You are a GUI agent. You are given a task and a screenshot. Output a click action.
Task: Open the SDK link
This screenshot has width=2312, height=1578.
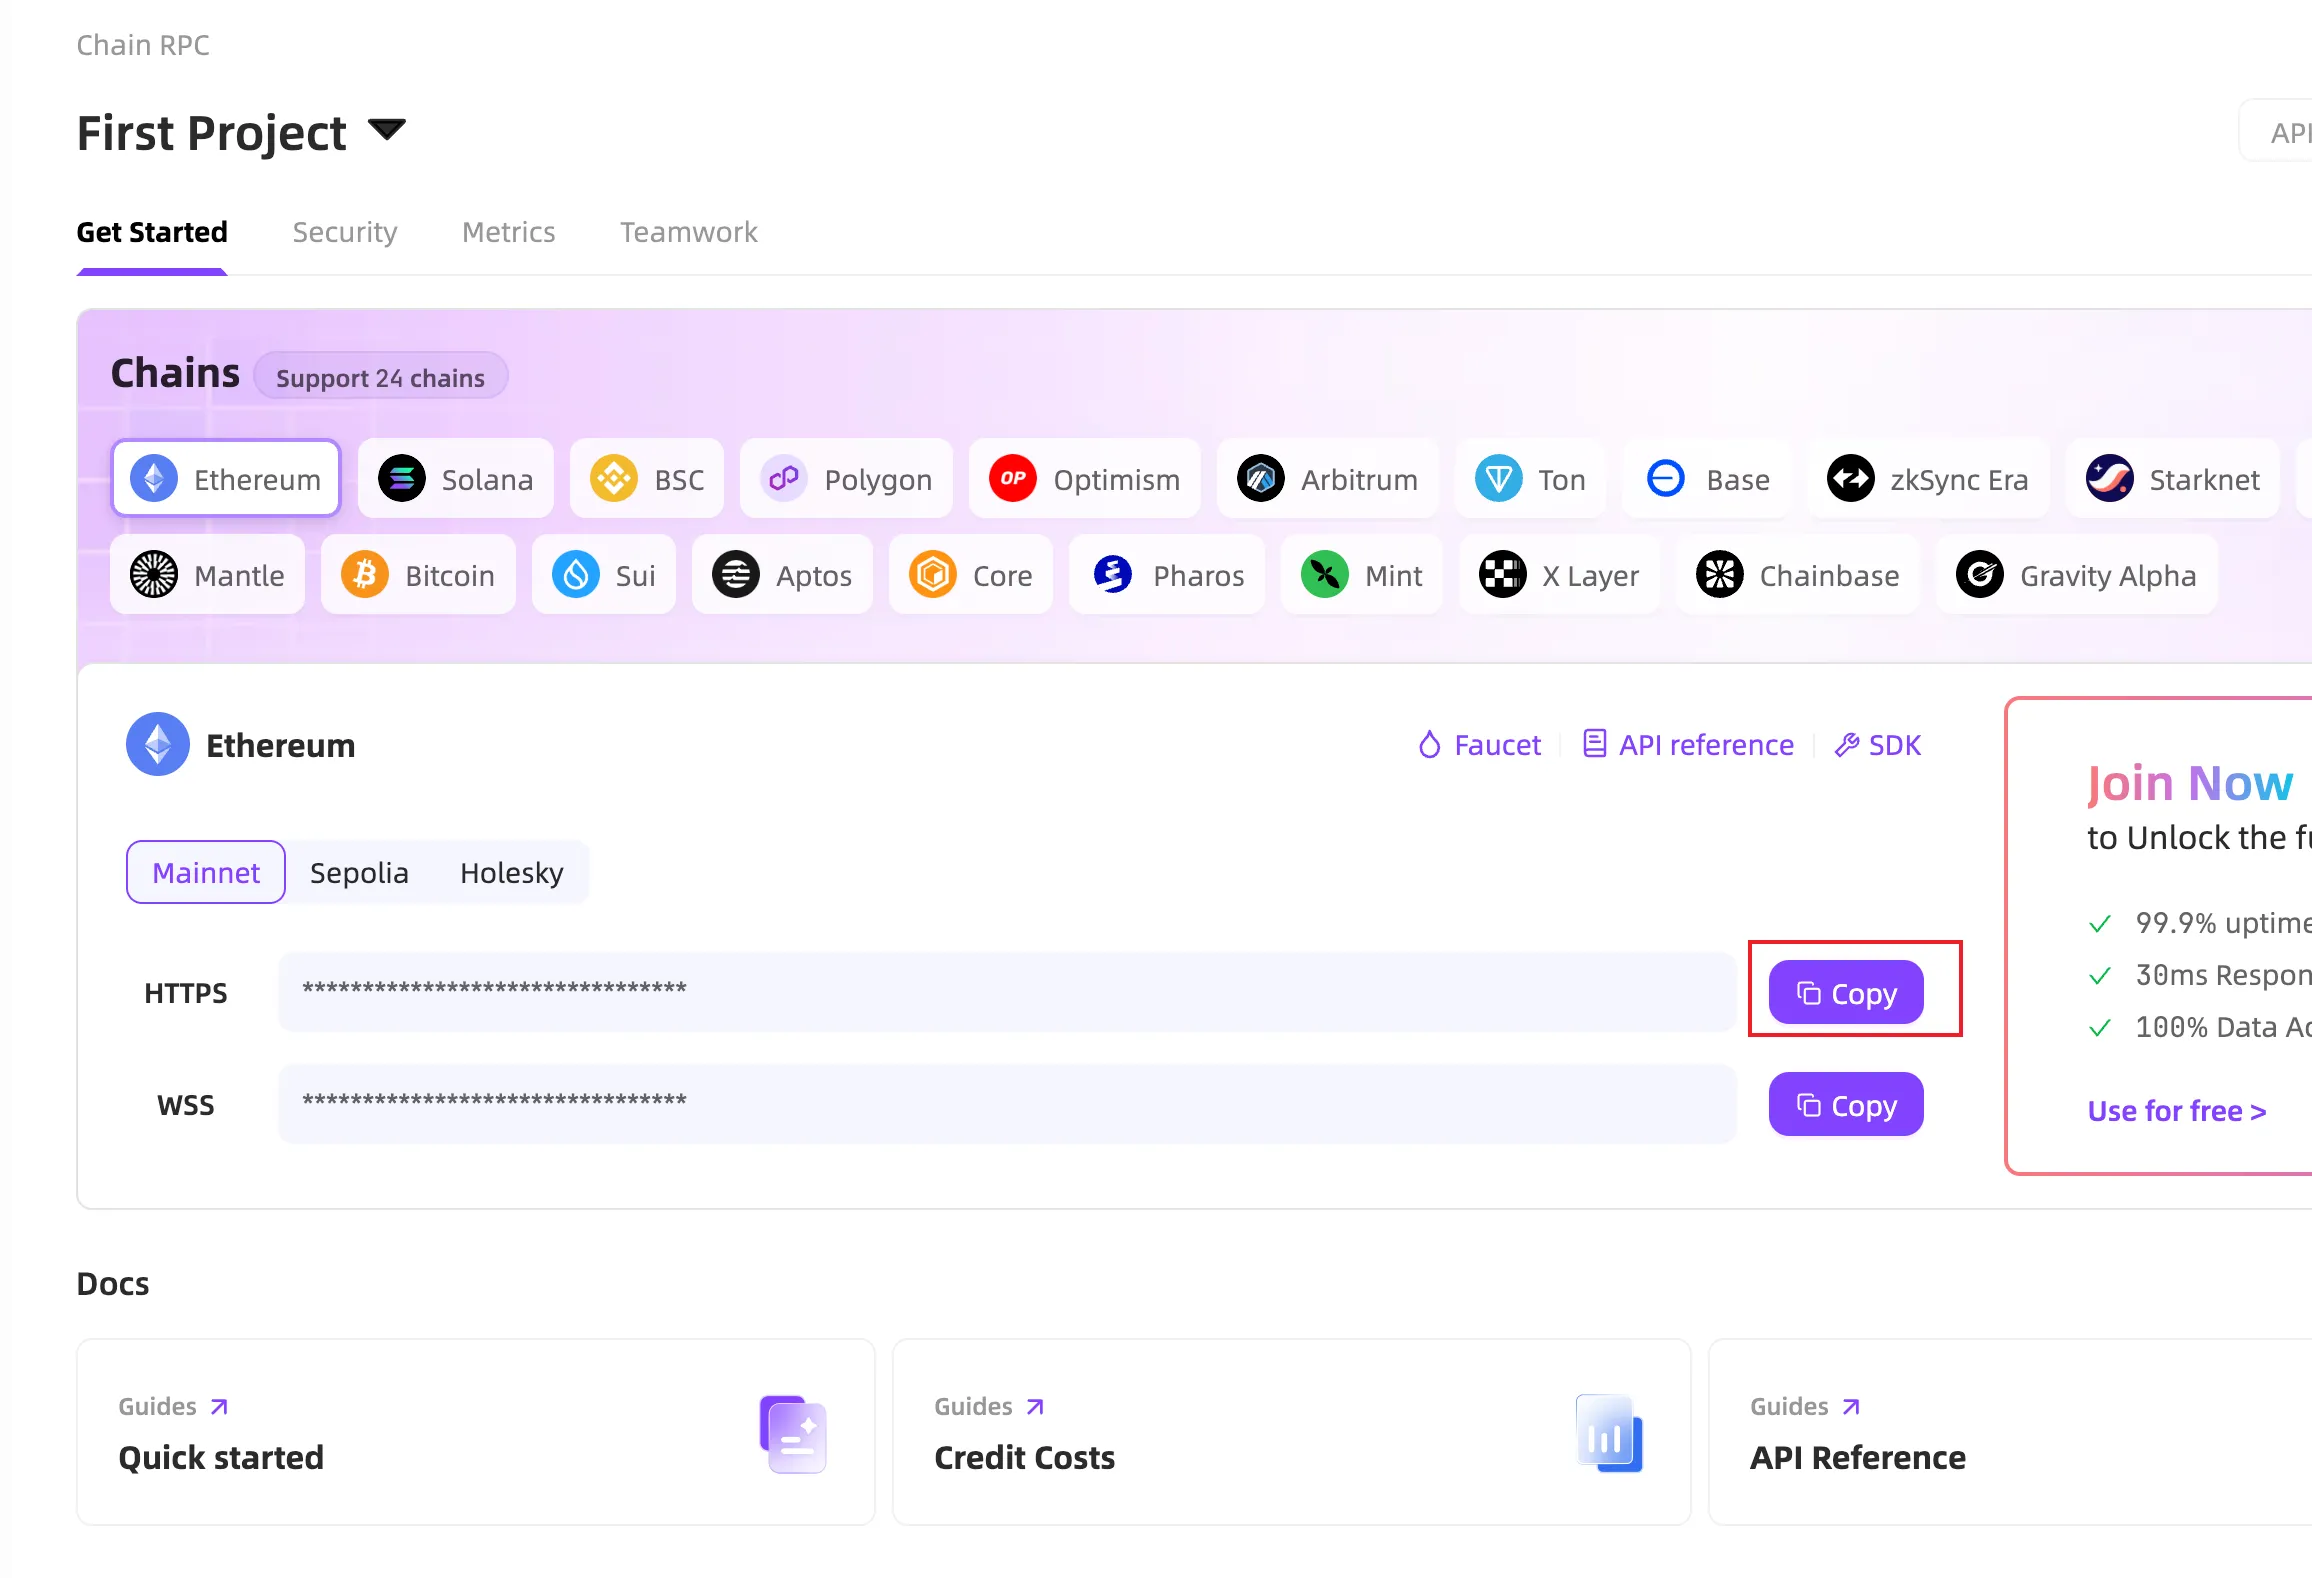[1877, 745]
